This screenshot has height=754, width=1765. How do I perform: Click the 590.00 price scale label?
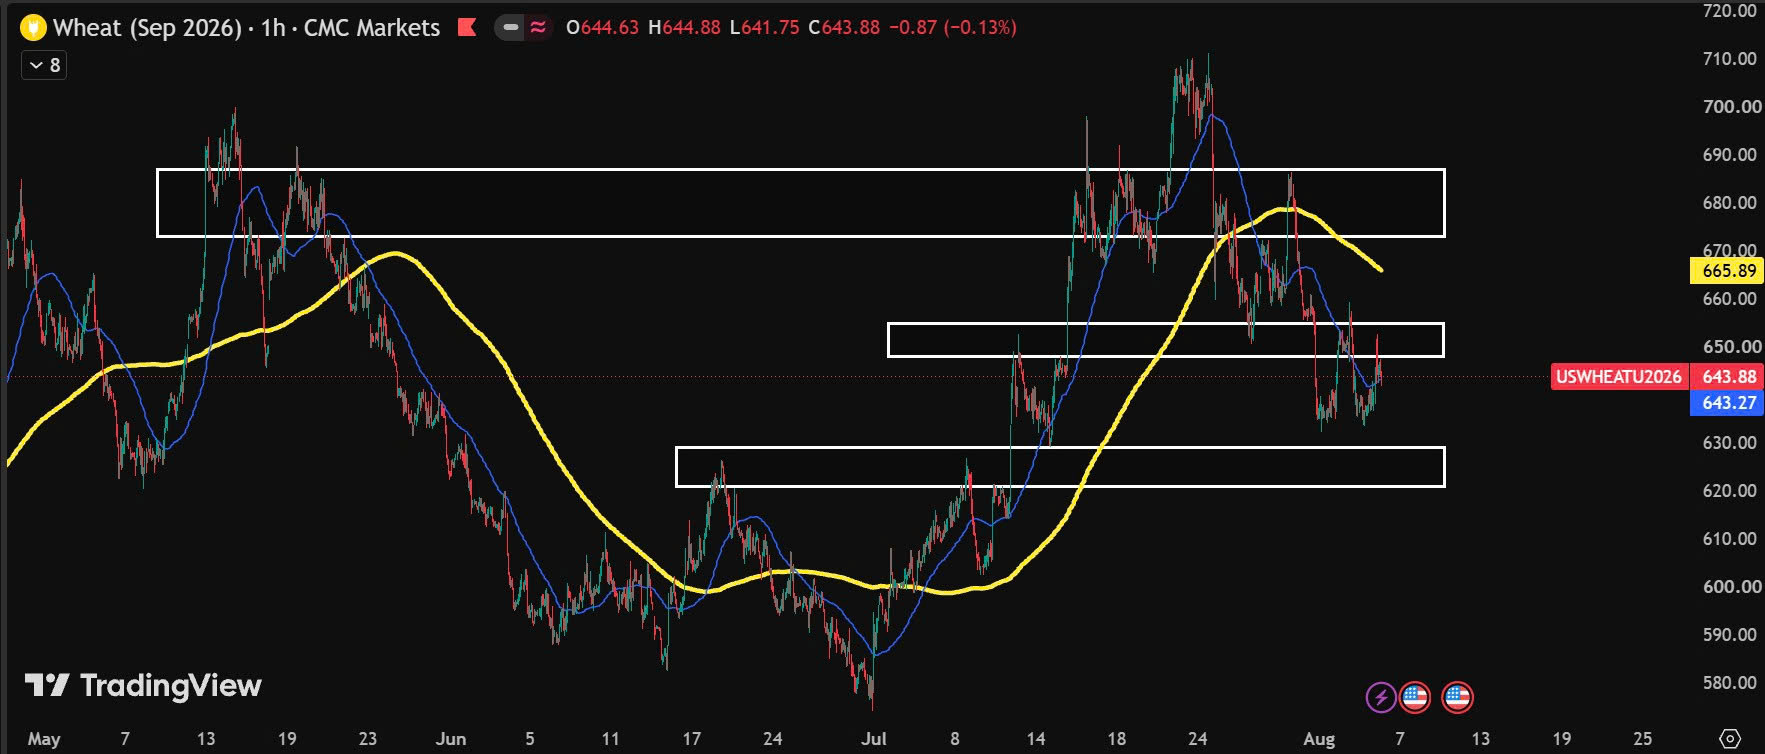[x=1729, y=635]
